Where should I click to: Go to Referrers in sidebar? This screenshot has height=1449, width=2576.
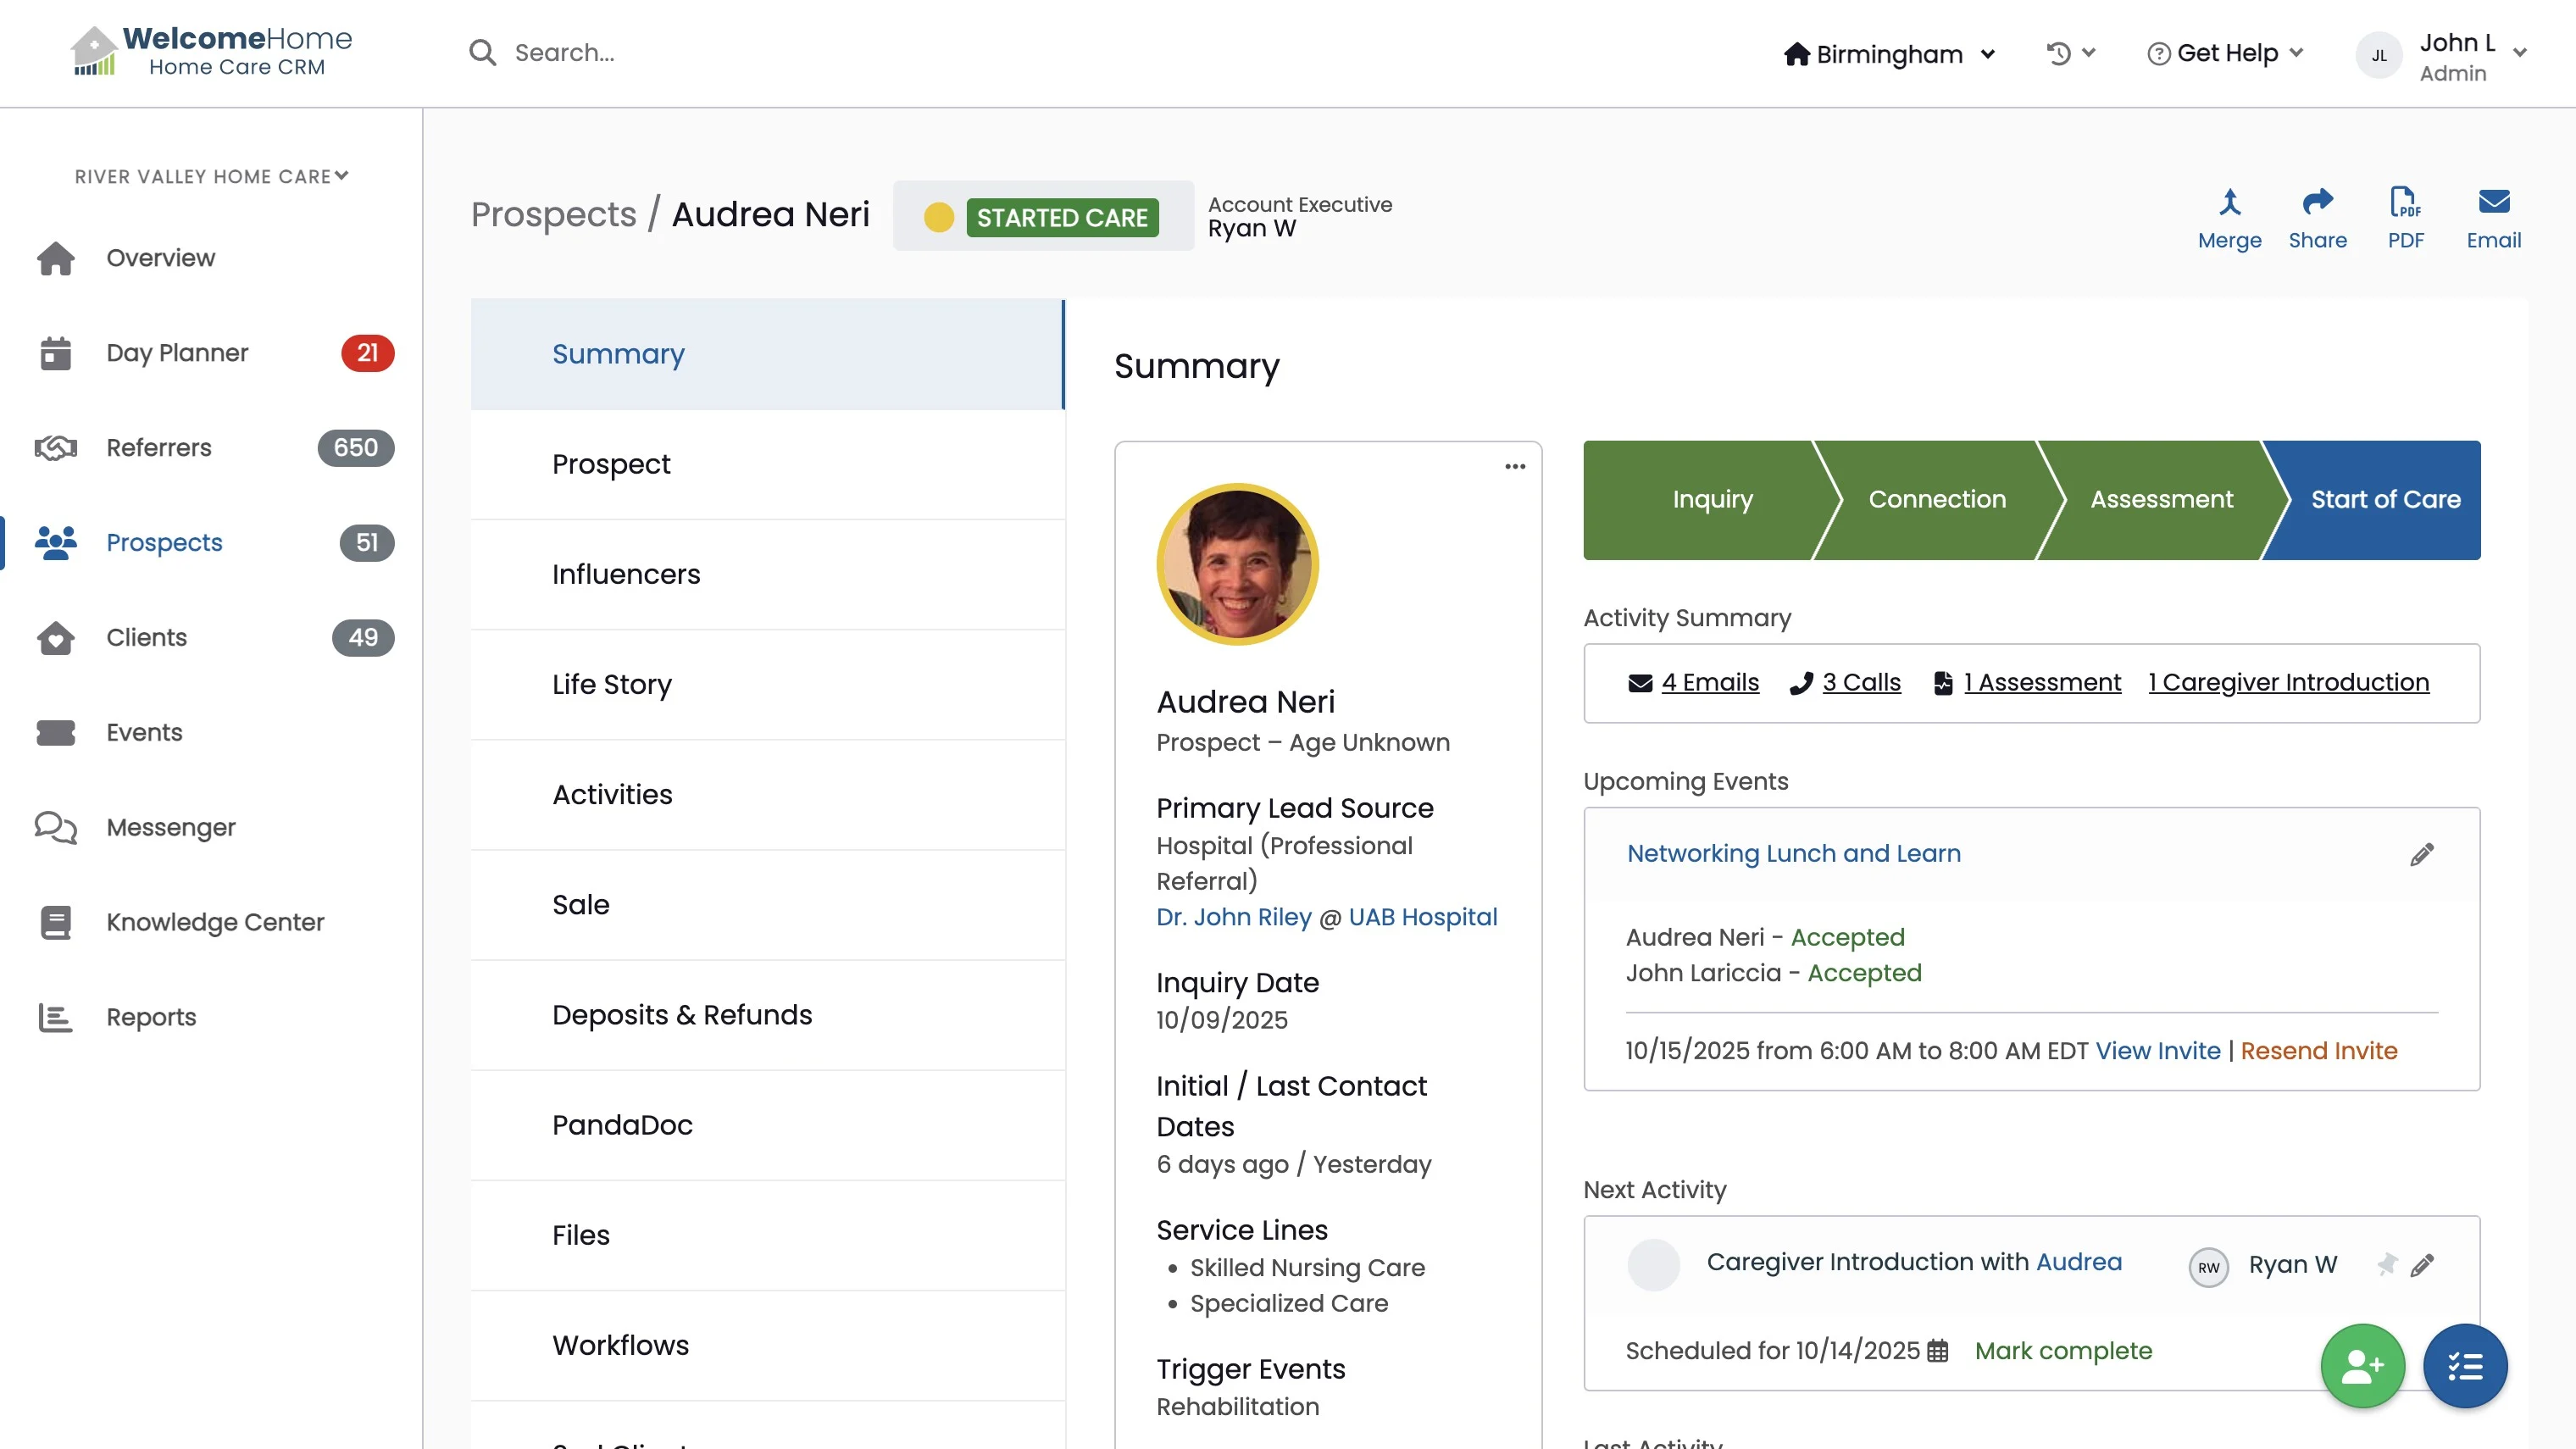tap(159, 447)
